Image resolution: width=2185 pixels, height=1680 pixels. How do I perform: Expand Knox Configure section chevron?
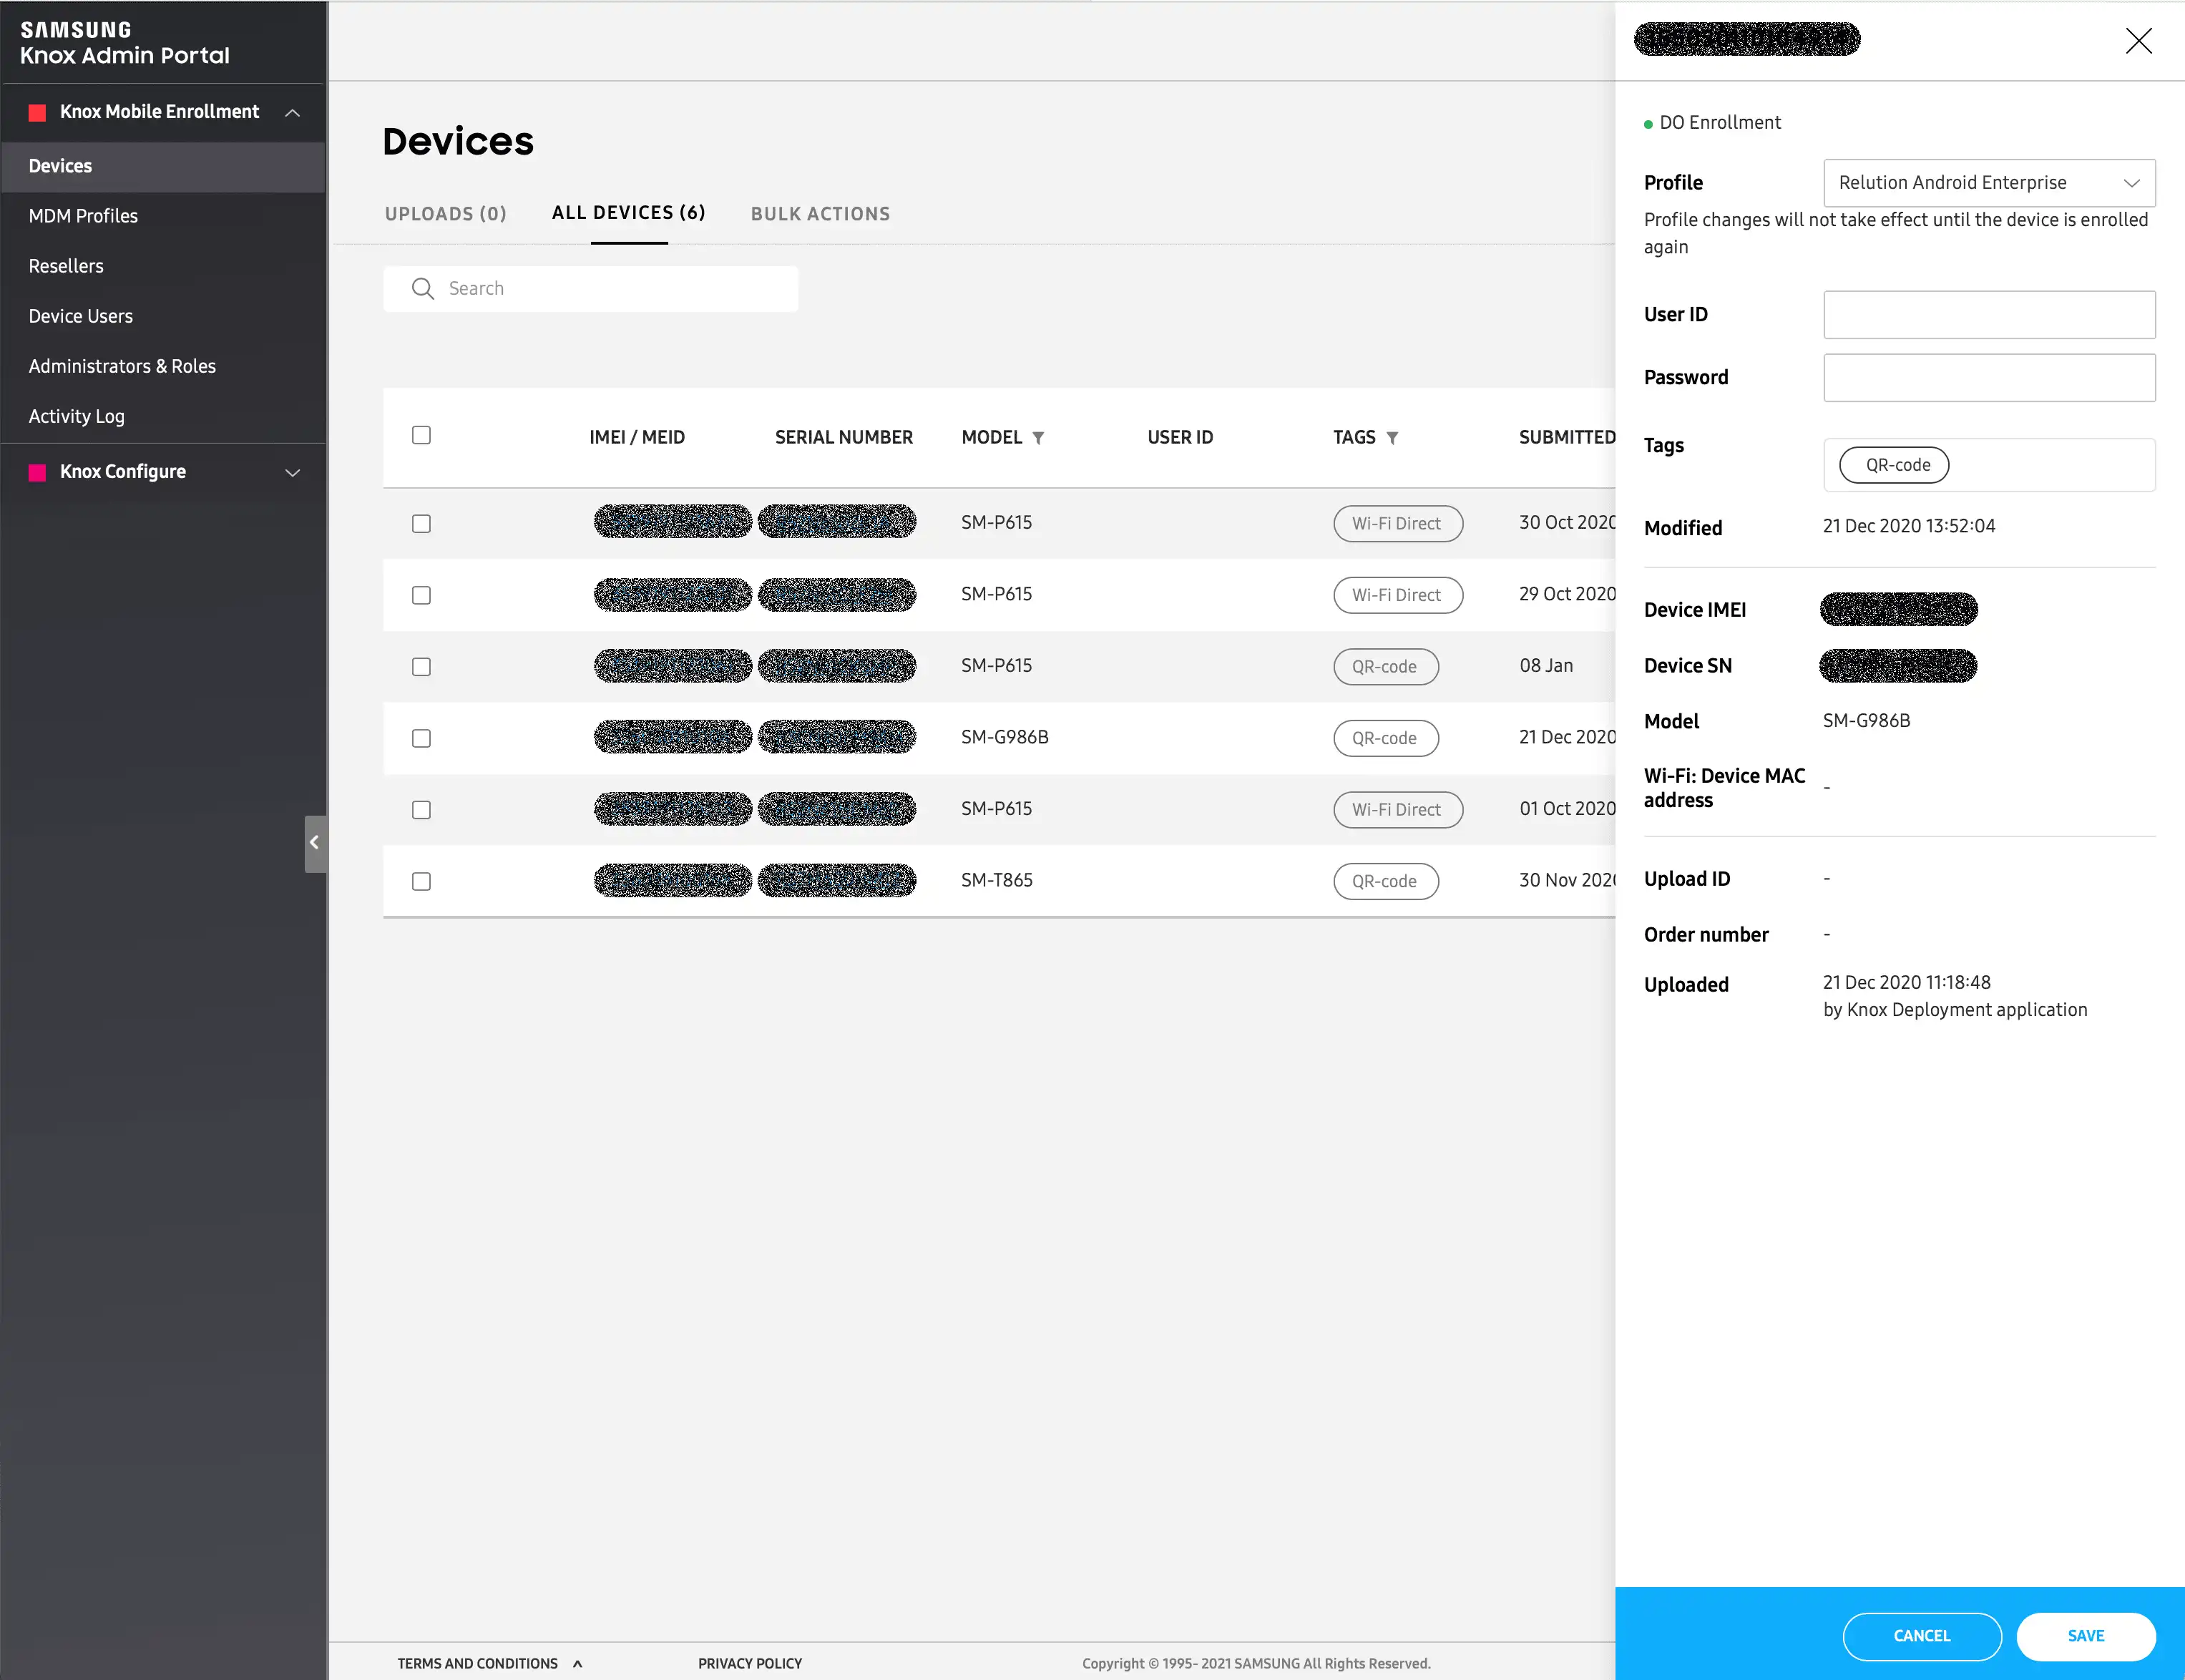292,473
